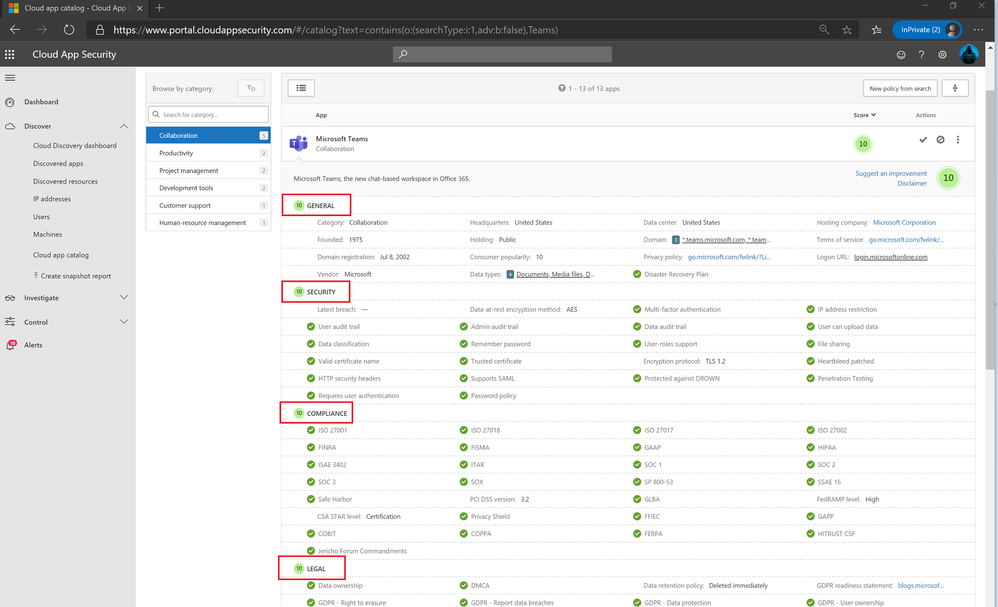Open the Terms of service link
998x607 pixels.
coord(906,240)
